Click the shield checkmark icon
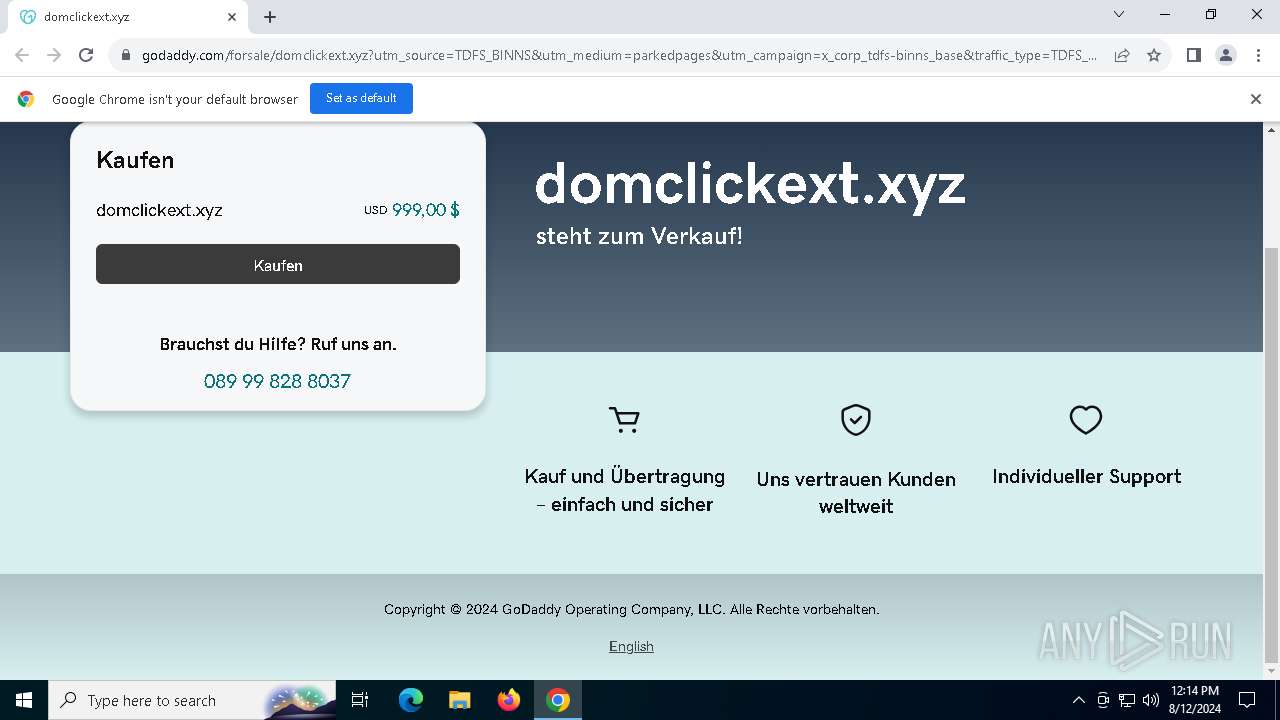This screenshot has width=1280, height=720. coord(856,420)
